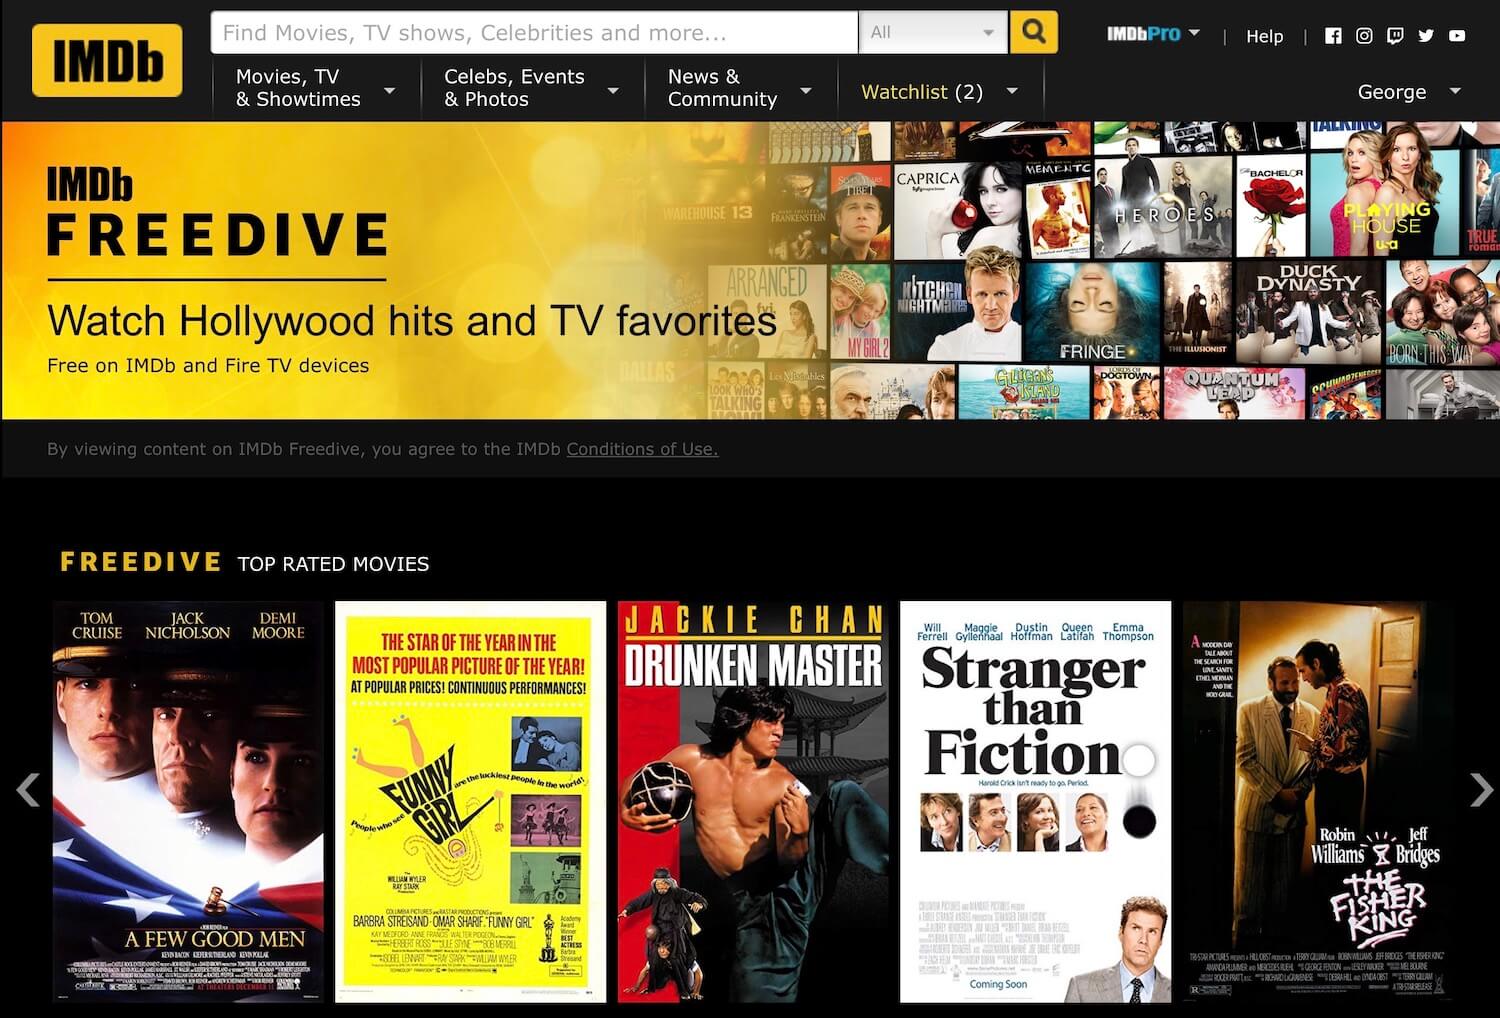This screenshot has width=1500, height=1018.
Task: Click the Gilligan's Island banner thumbnail
Action: click(1023, 392)
